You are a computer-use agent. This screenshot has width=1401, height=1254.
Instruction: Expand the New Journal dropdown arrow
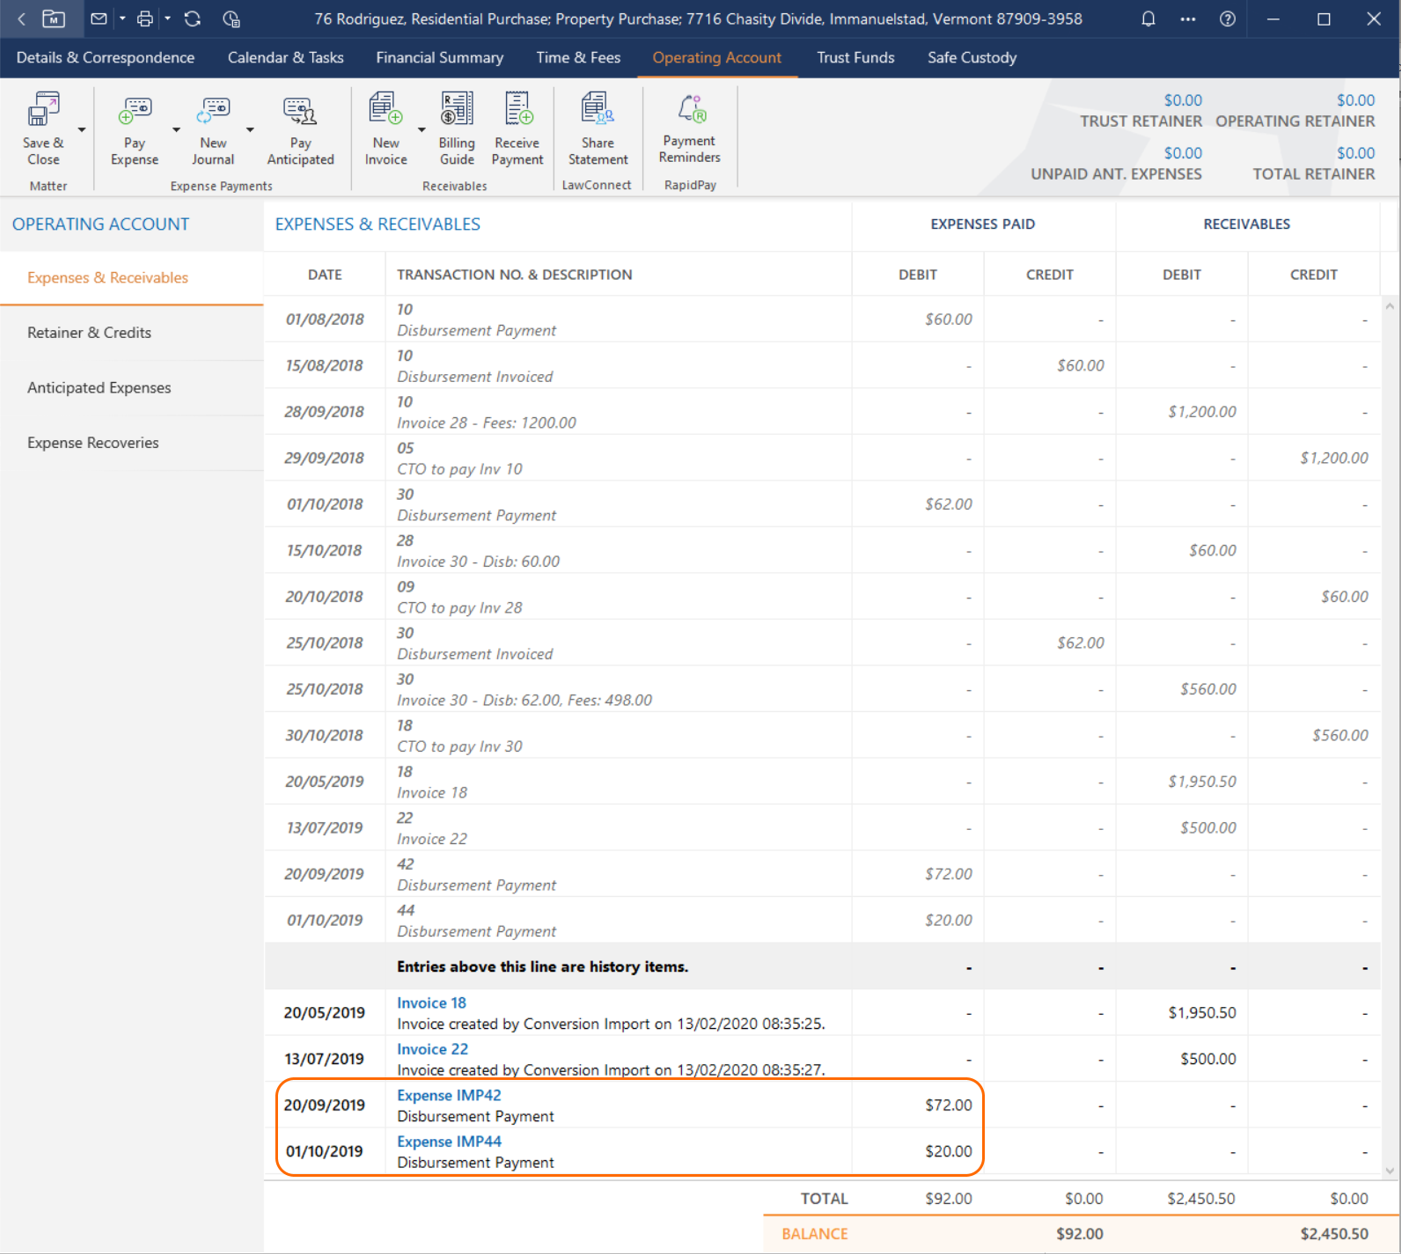pyautogui.click(x=250, y=130)
